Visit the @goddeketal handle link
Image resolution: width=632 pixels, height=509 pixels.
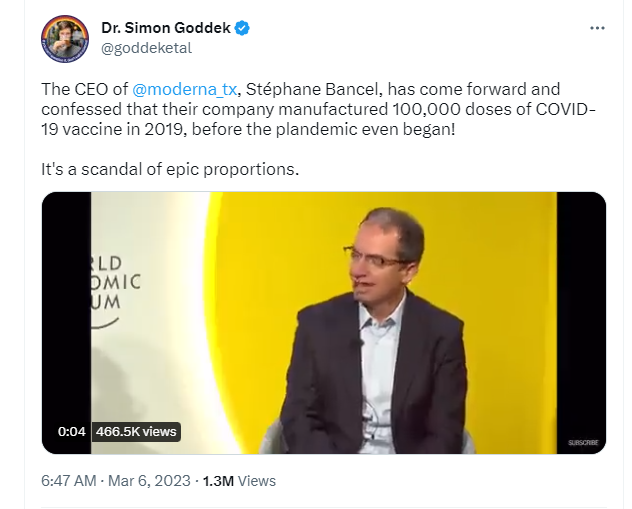[x=146, y=47]
